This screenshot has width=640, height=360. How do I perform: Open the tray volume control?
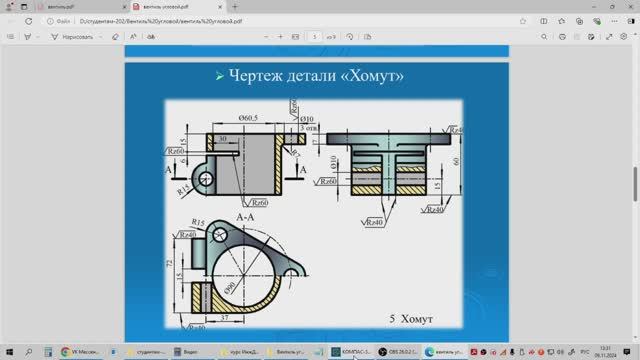[560, 352]
